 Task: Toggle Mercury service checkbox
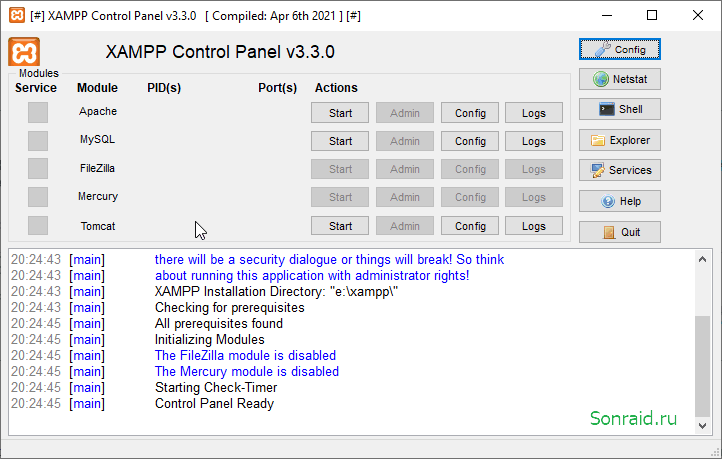38,197
